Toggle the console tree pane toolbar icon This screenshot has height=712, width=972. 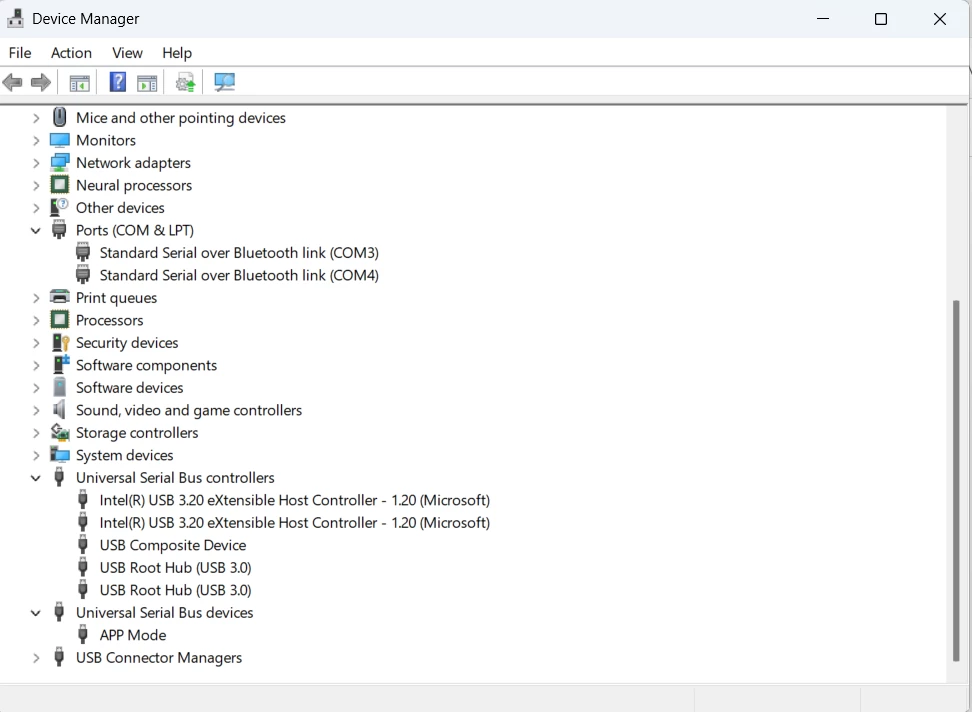coord(79,82)
